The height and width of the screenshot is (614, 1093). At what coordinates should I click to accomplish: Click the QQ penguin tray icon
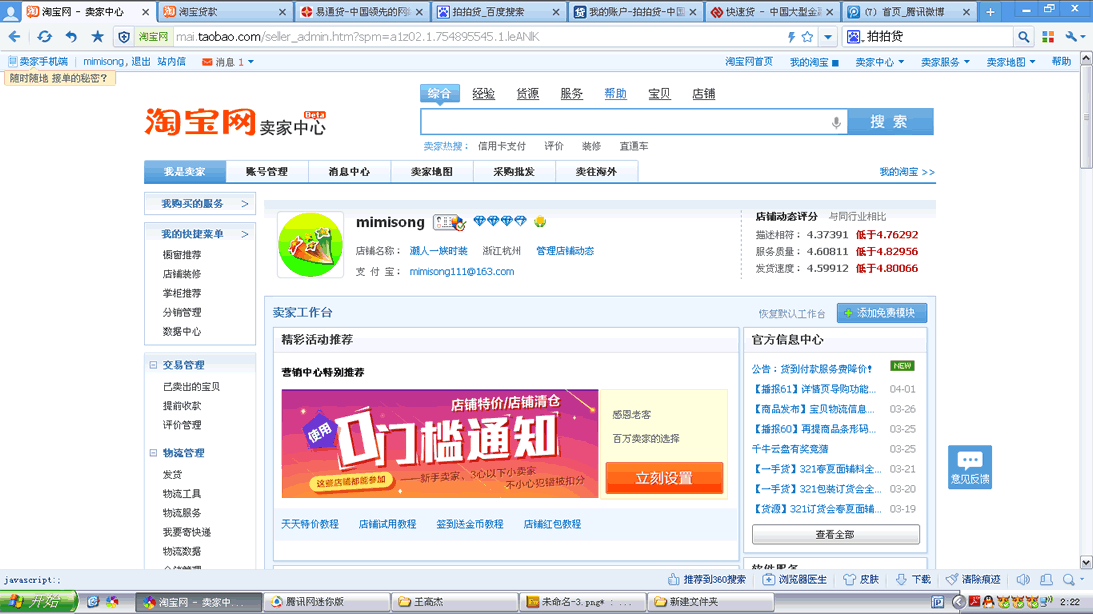click(x=988, y=602)
